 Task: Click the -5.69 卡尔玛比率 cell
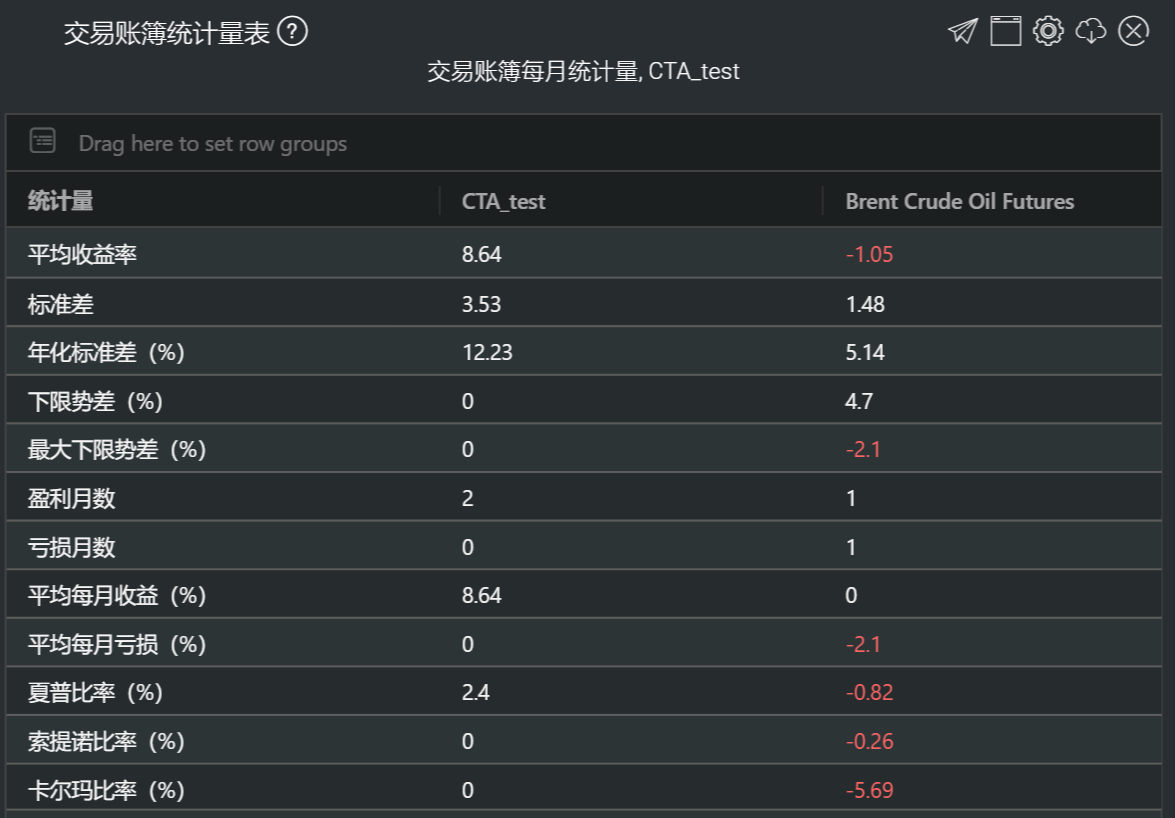pyautogui.click(x=868, y=790)
